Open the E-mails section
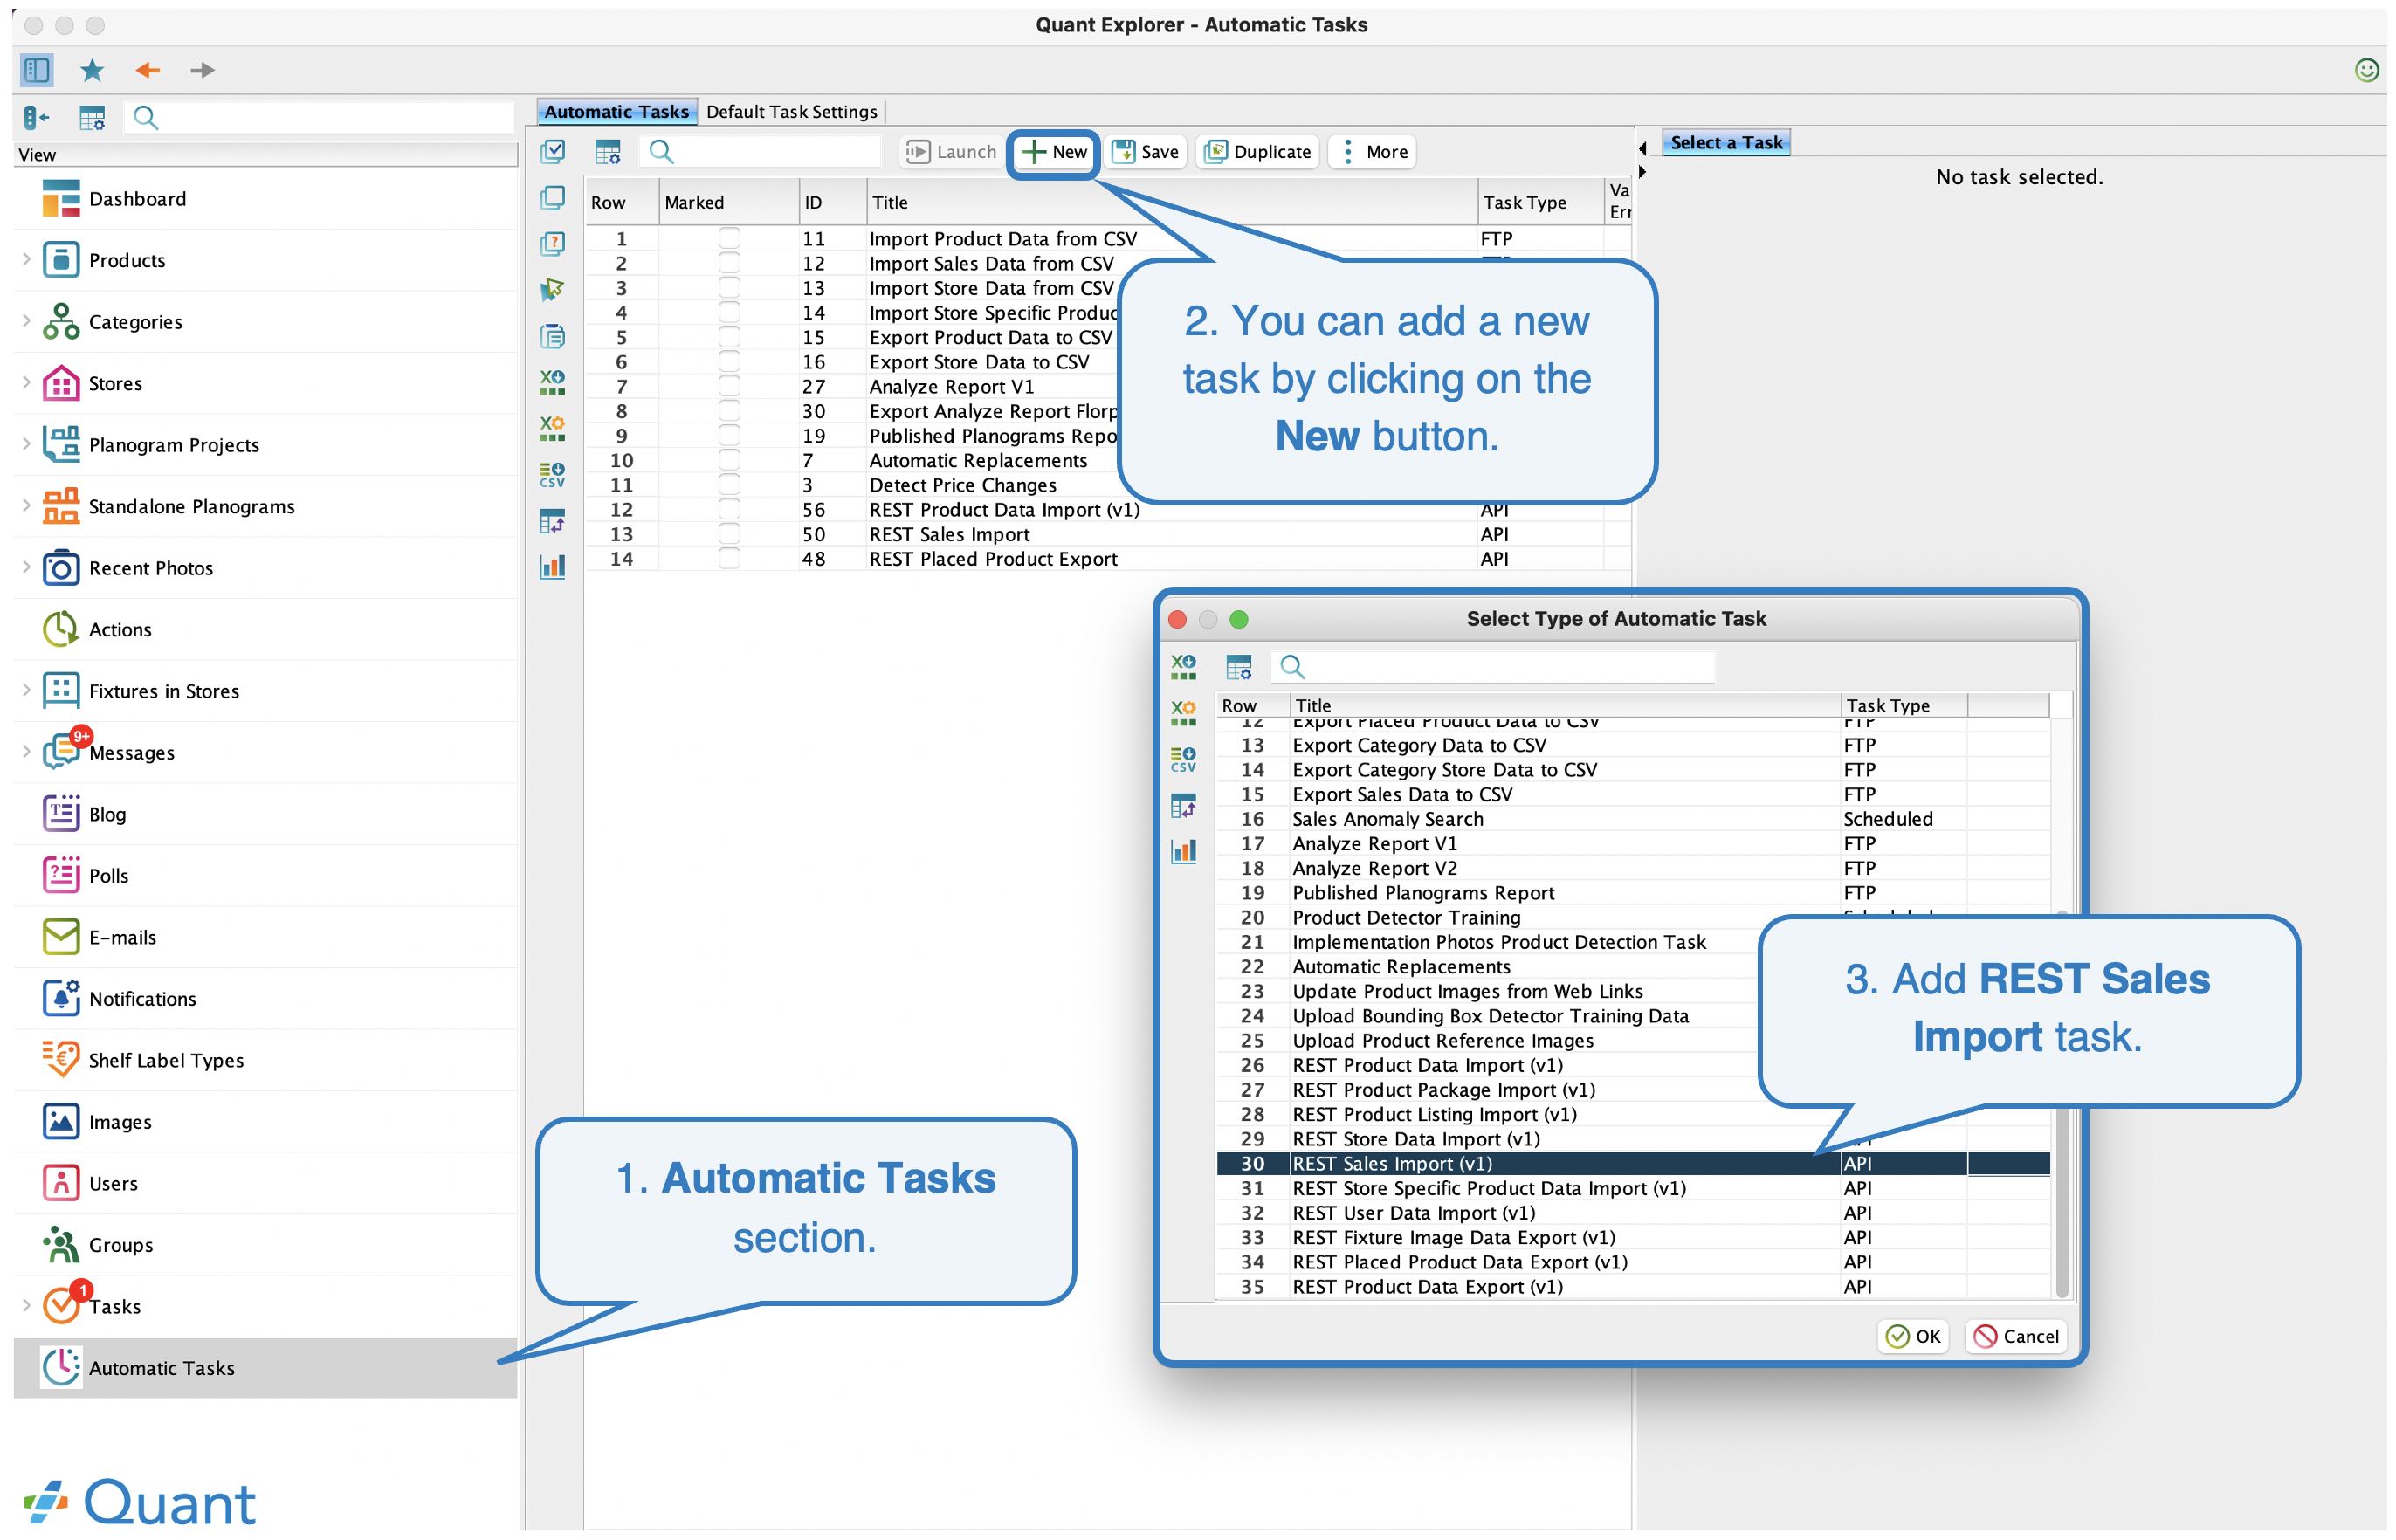The width and height of the screenshot is (2396, 1540). point(122,937)
